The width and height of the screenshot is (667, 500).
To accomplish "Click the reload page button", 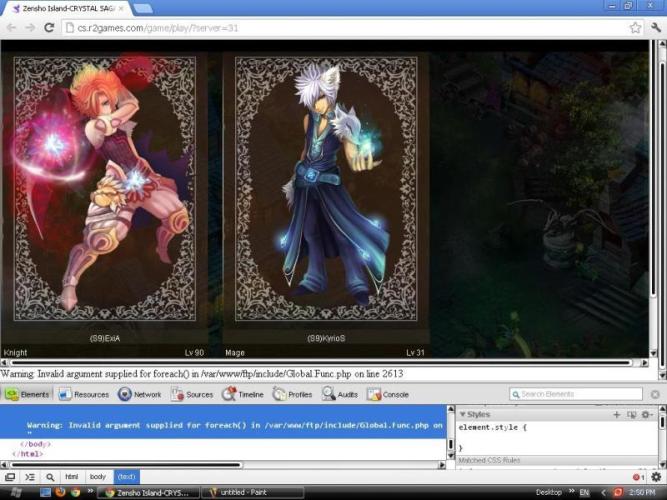I will click(x=49, y=27).
